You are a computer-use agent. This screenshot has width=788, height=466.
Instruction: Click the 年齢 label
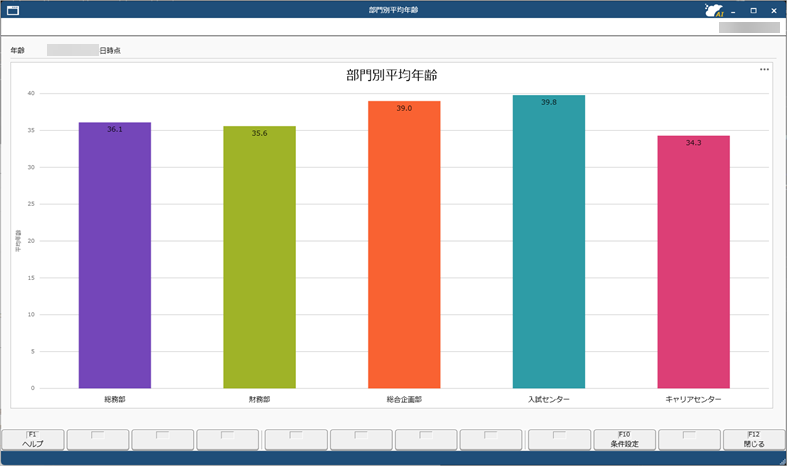pos(18,50)
